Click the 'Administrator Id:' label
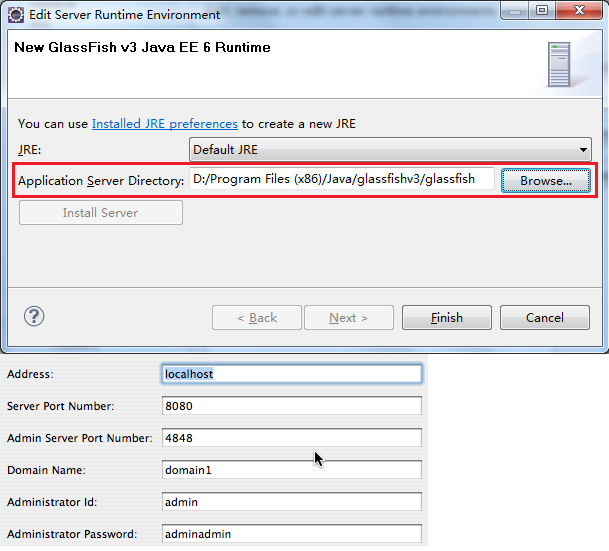 point(52,502)
